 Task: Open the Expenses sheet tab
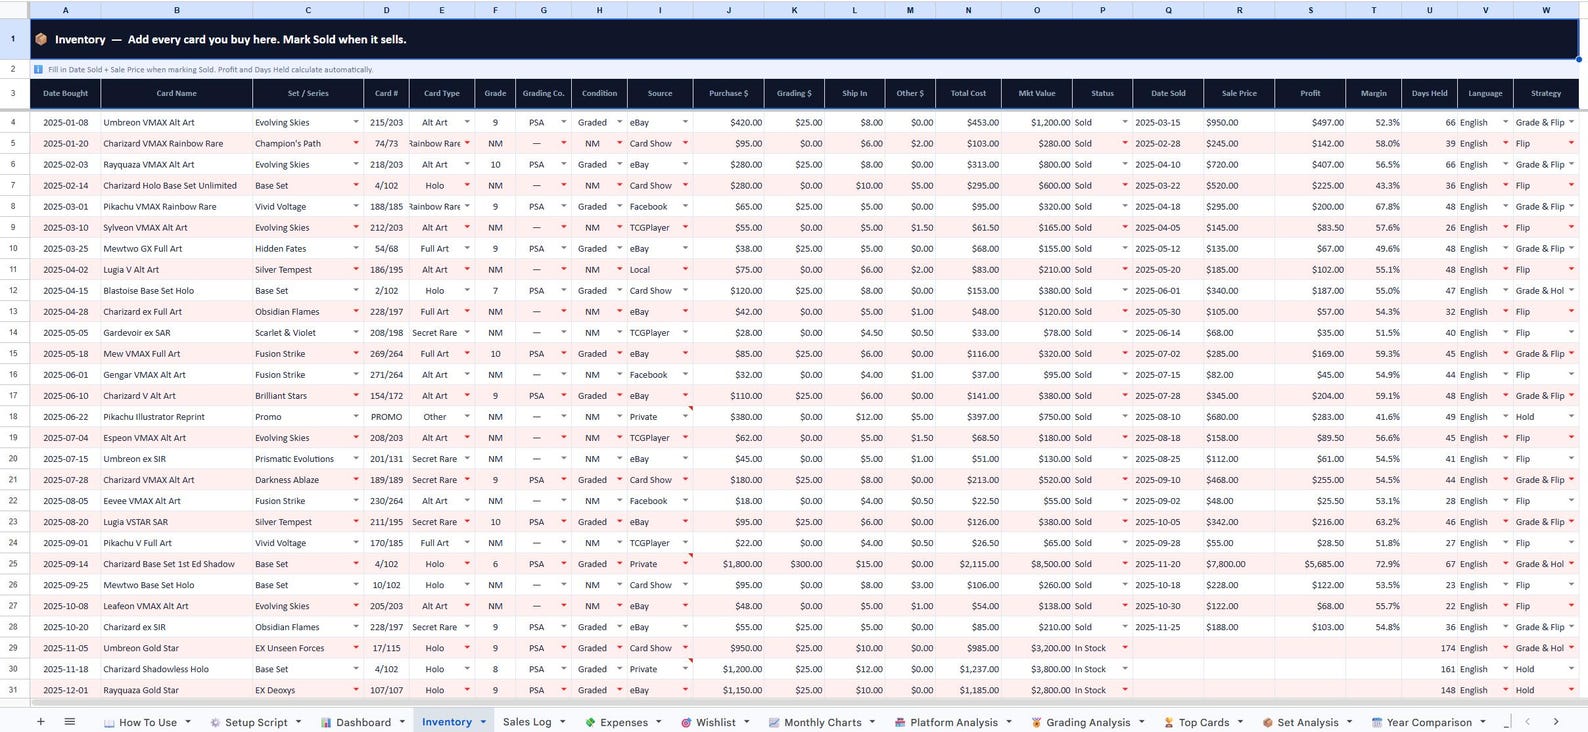pyautogui.click(x=623, y=722)
